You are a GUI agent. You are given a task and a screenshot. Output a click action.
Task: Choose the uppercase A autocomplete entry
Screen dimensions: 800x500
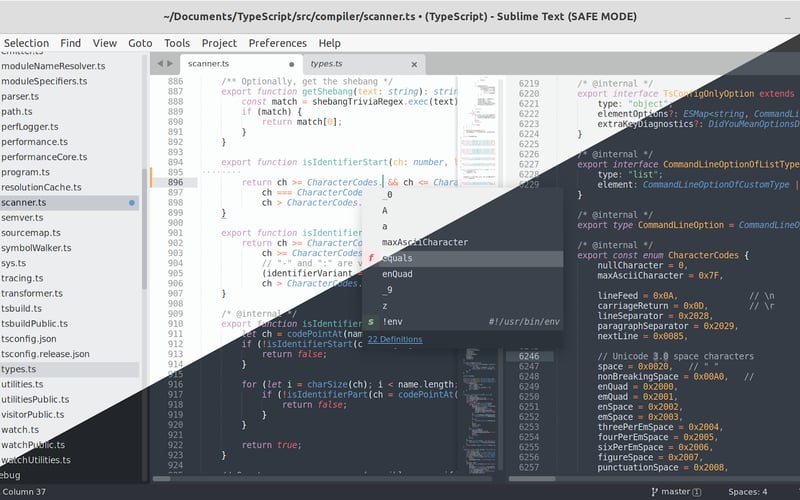463,211
